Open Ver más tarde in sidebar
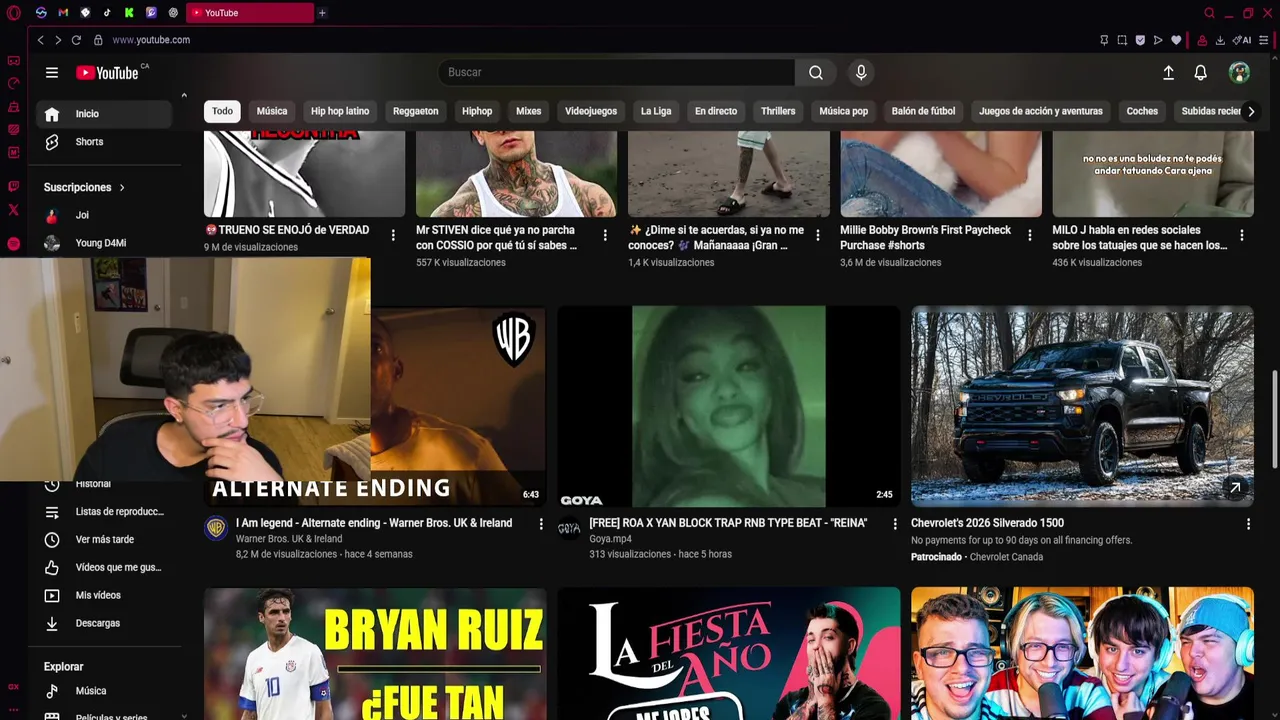Image resolution: width=1280 pixels, height=720 pixels. pyautogui.click(x=104, y=540)
